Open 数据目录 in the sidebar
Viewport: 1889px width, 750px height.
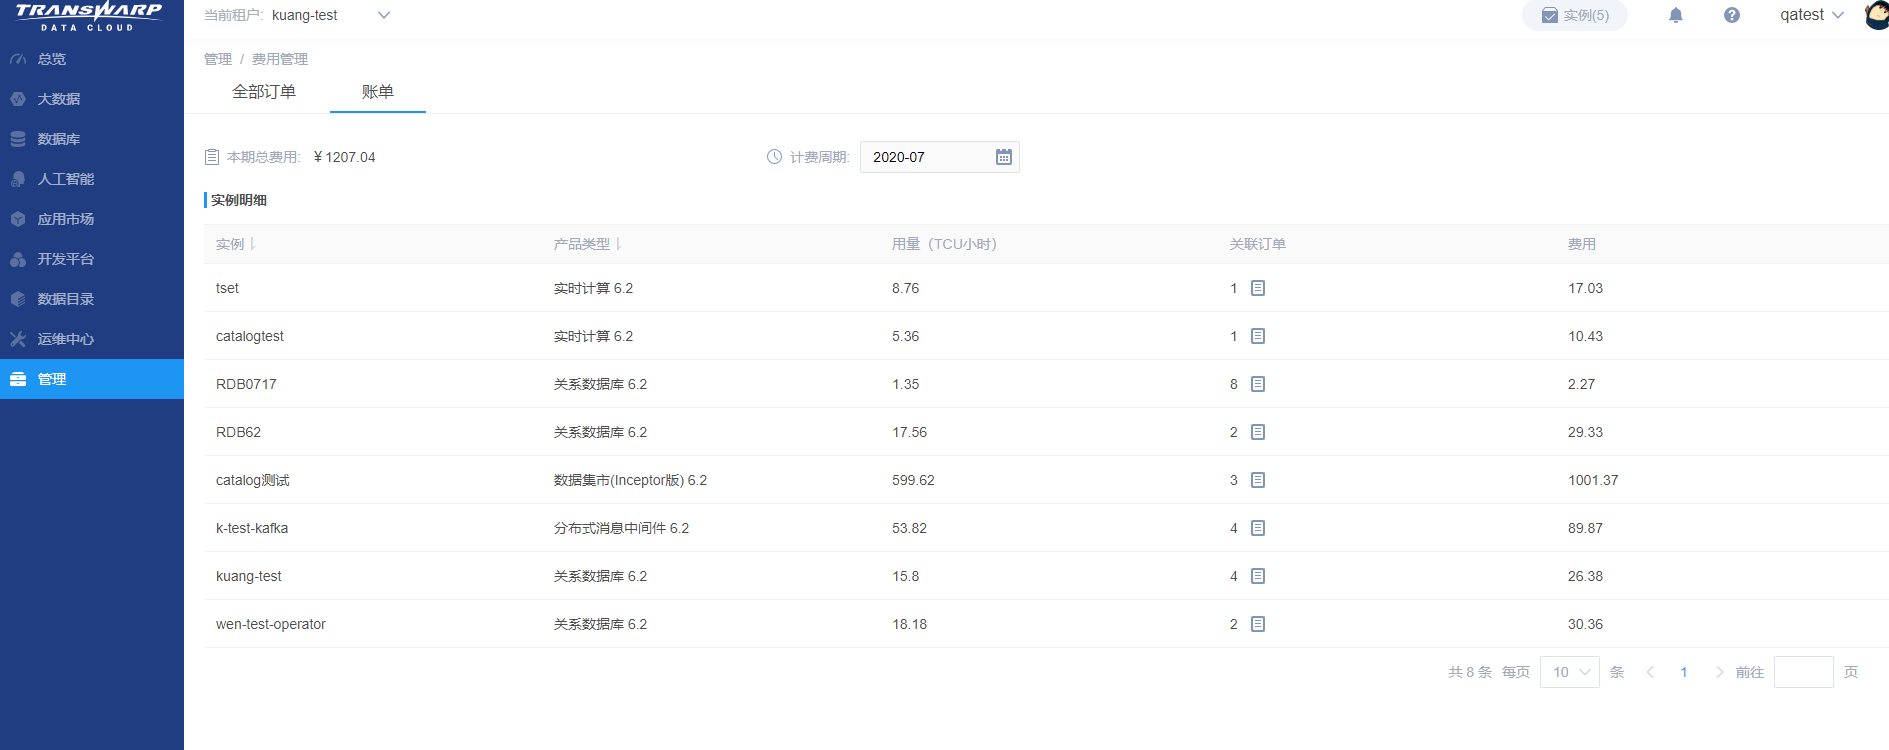(92, 299)
